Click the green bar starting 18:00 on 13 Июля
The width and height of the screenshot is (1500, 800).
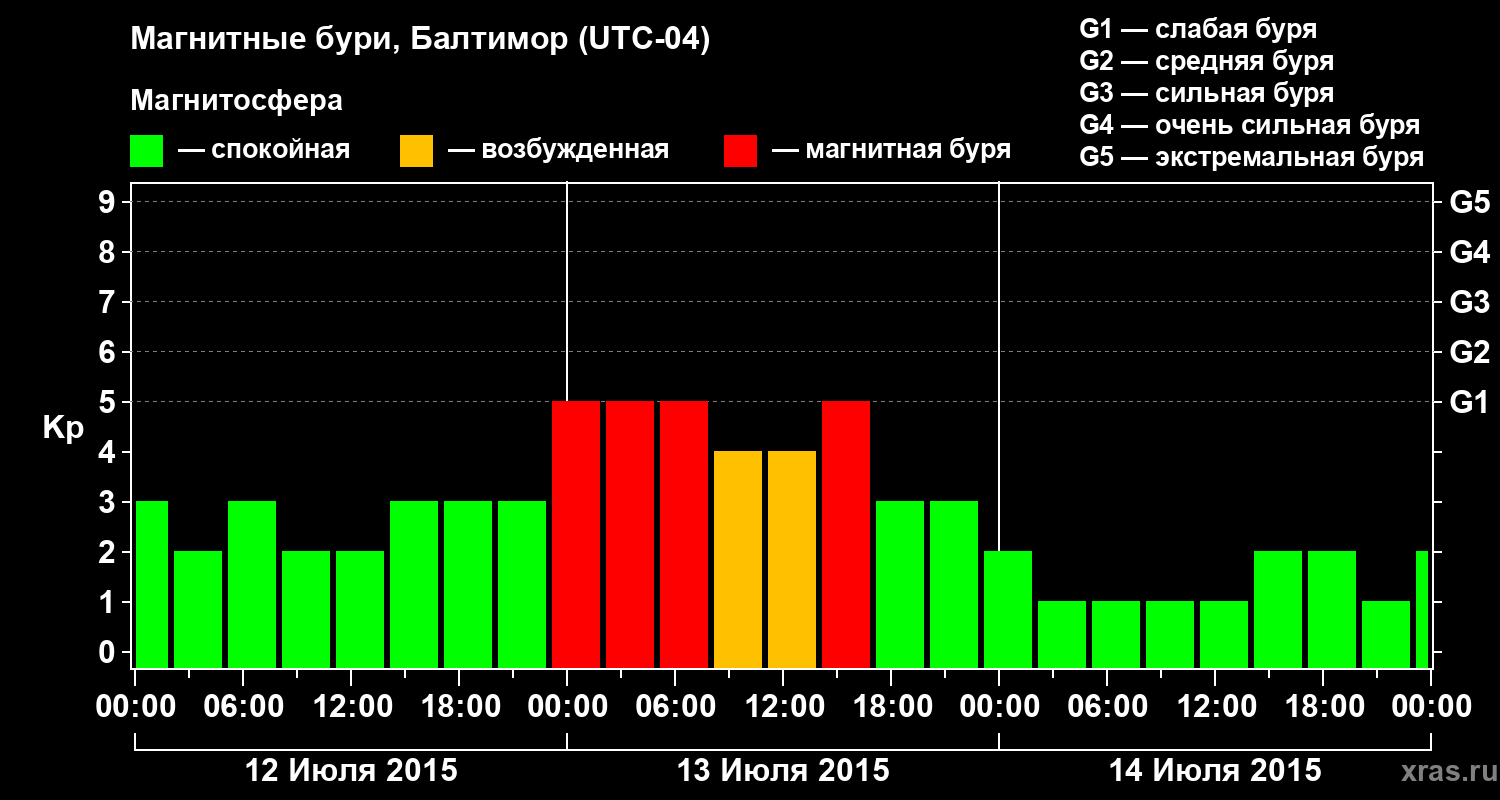[900, 585]
